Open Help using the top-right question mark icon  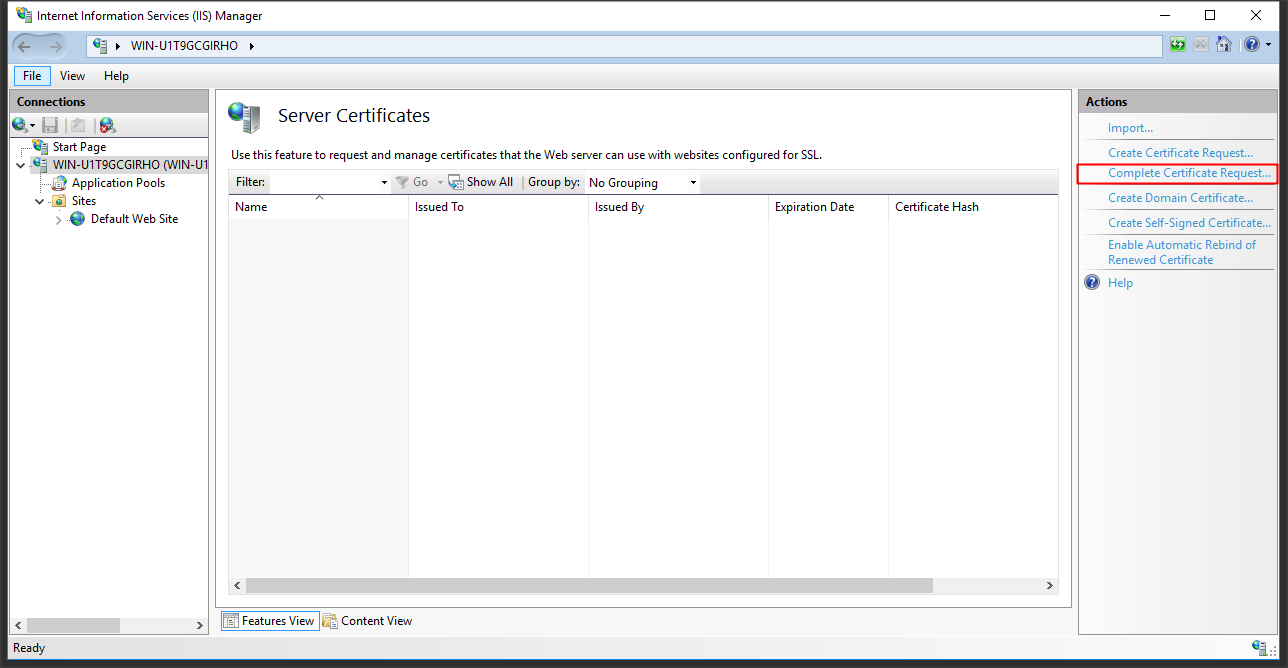click(1251, 45)
